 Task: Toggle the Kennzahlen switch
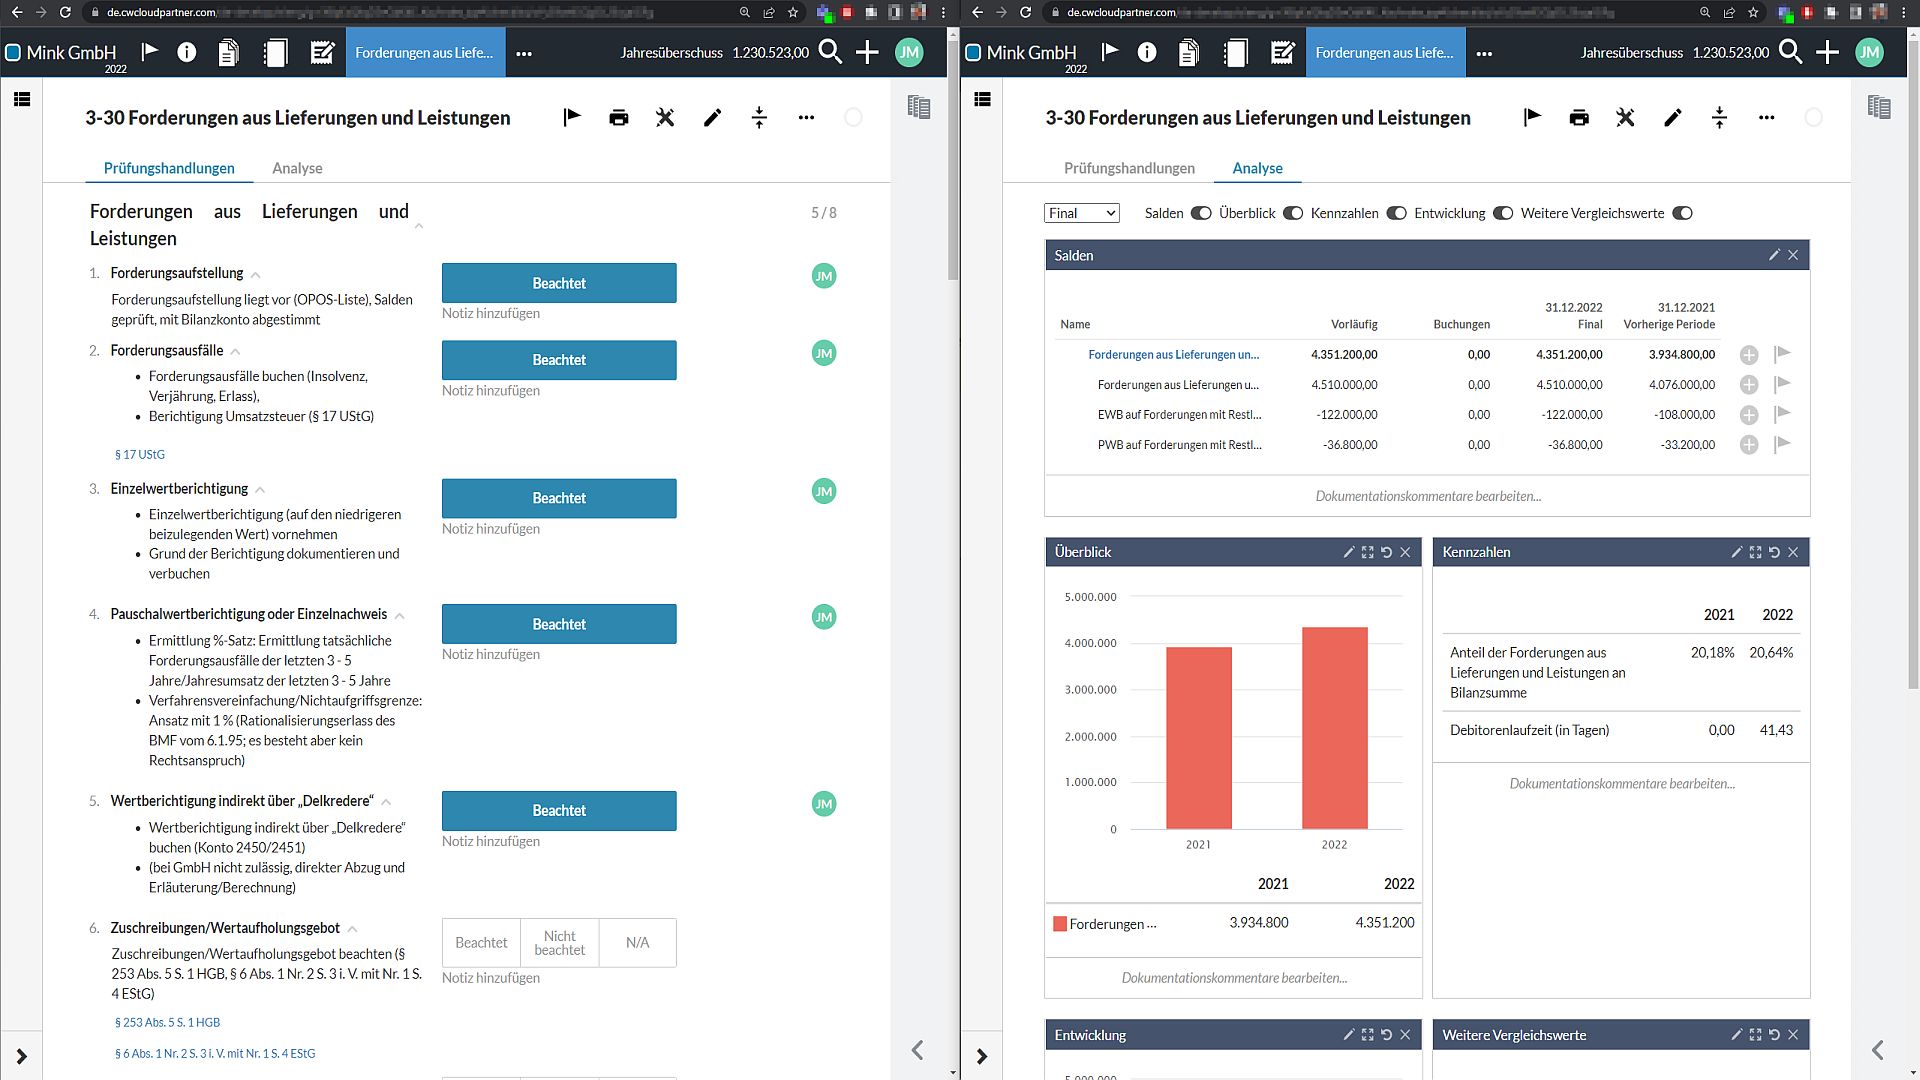[x=1397, y=213]
